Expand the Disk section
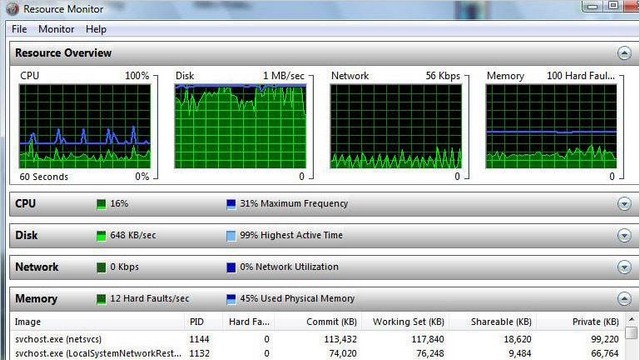This screenshot has width=640, height=360. [624, 236]
